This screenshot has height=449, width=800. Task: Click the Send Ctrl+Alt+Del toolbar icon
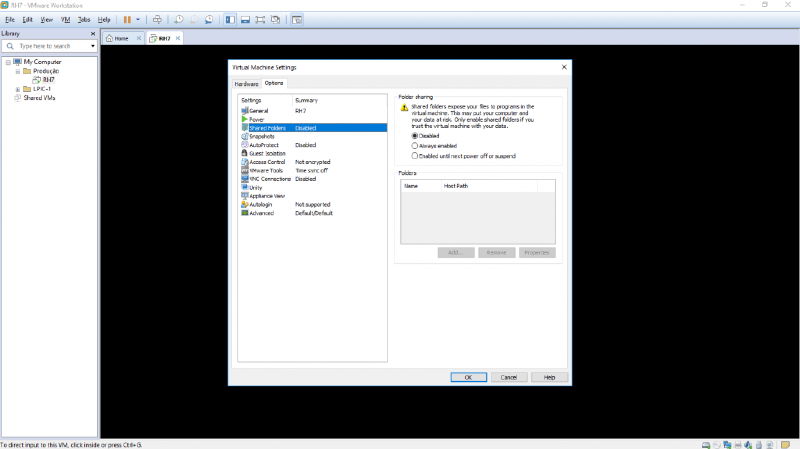pos(157,19)
